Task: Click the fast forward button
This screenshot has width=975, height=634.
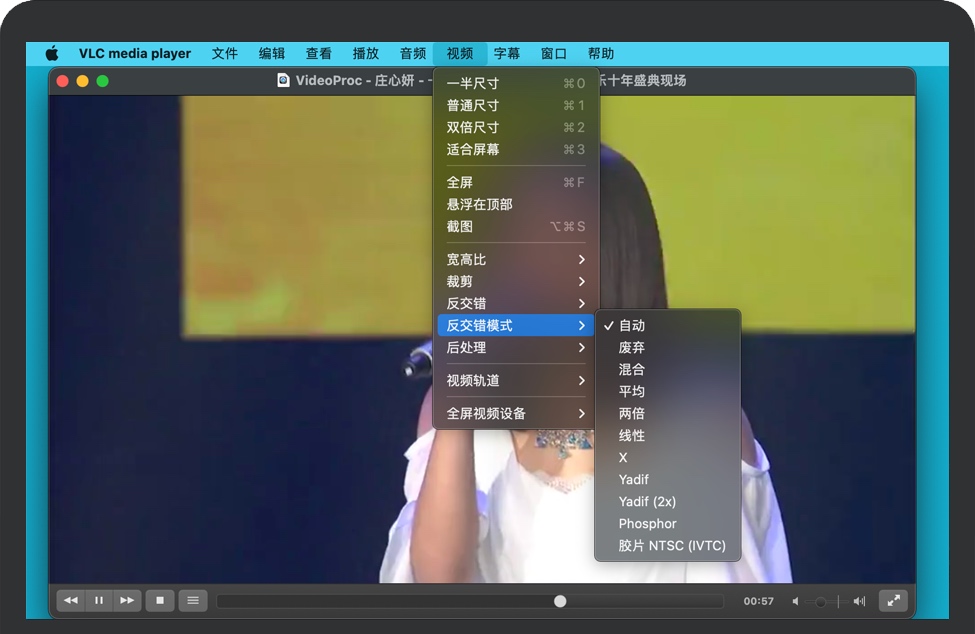Action: pyautogui.click(x=126, y=601)
